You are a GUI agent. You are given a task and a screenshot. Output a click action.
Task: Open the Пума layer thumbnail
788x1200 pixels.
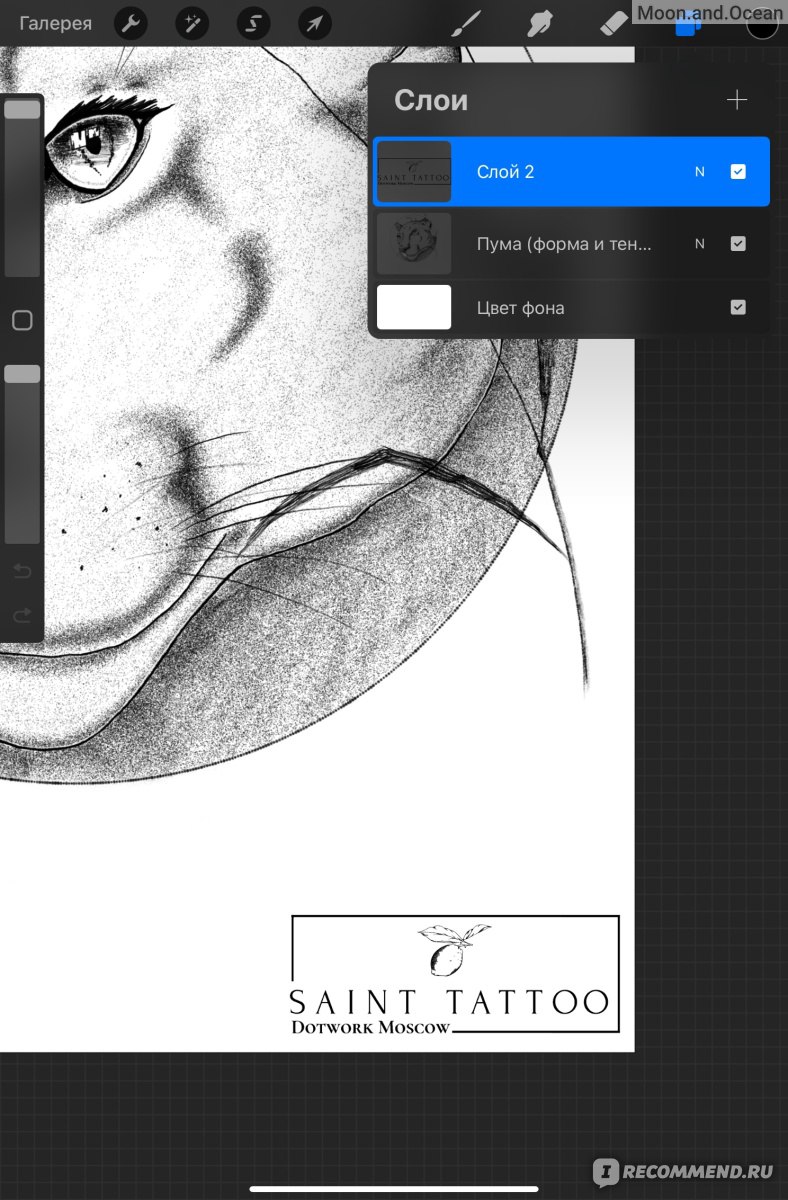[414, 243]
